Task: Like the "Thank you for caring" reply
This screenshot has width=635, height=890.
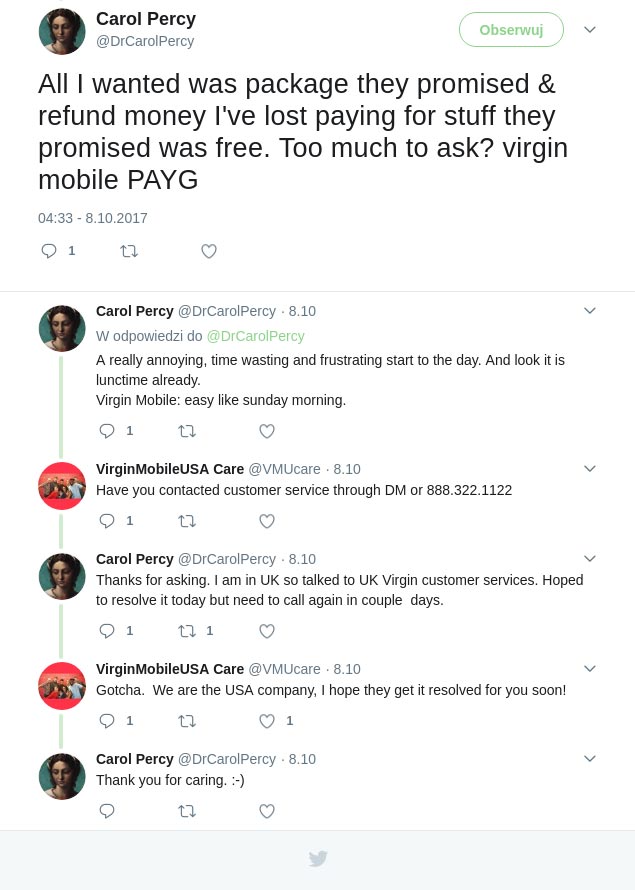Action: (267, 811)
